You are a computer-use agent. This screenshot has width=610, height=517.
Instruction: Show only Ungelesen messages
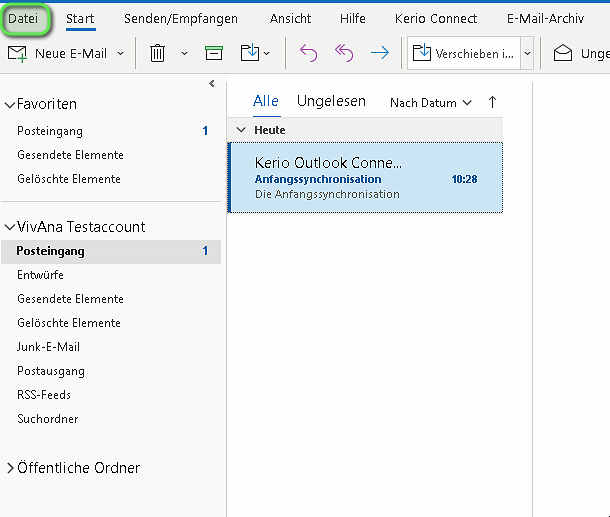[x=331, y=101]
